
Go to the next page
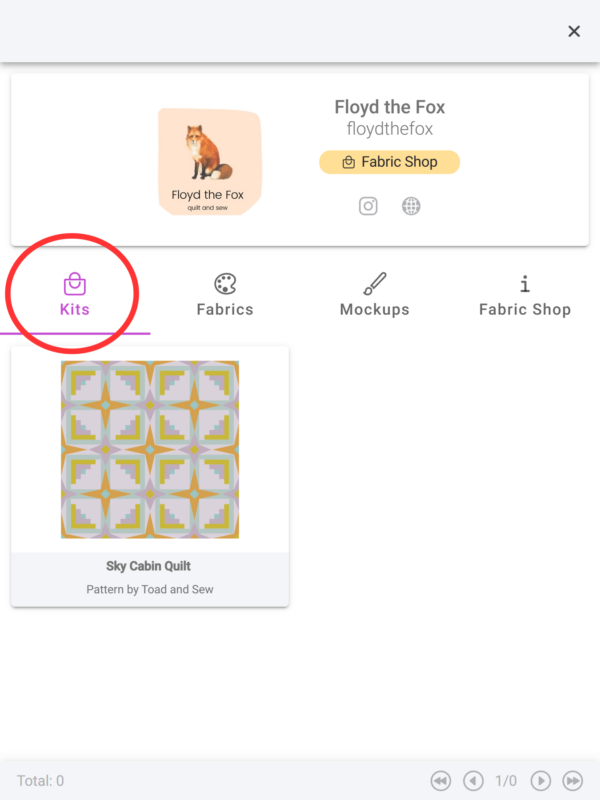pos(540,780)
